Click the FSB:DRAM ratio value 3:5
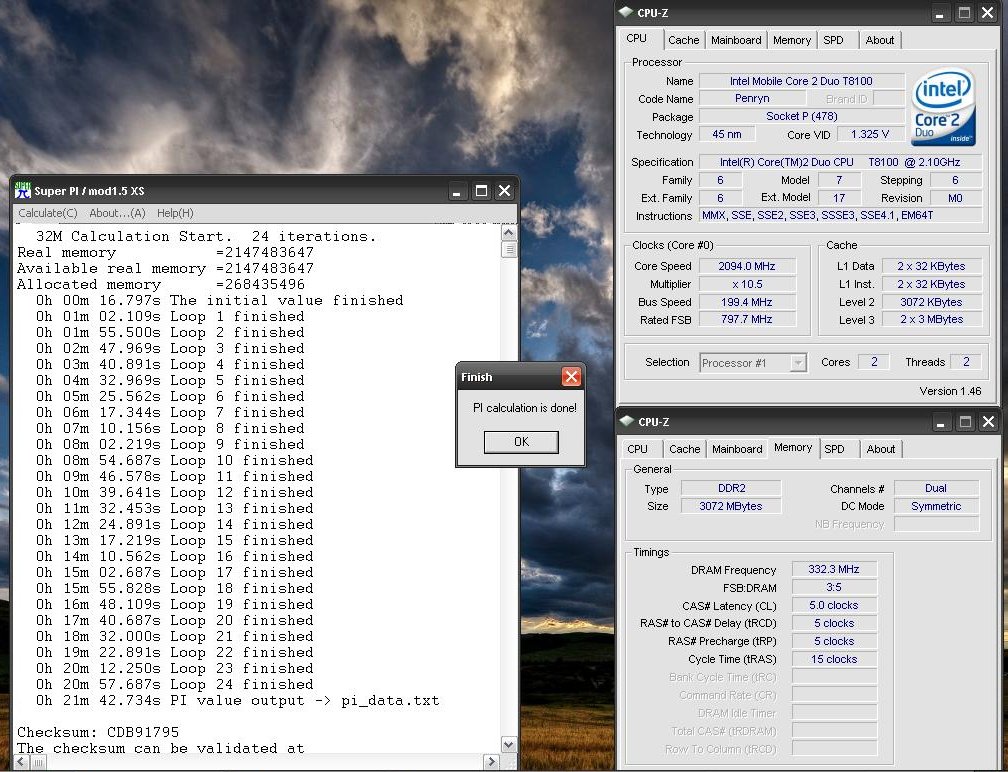 834,587
